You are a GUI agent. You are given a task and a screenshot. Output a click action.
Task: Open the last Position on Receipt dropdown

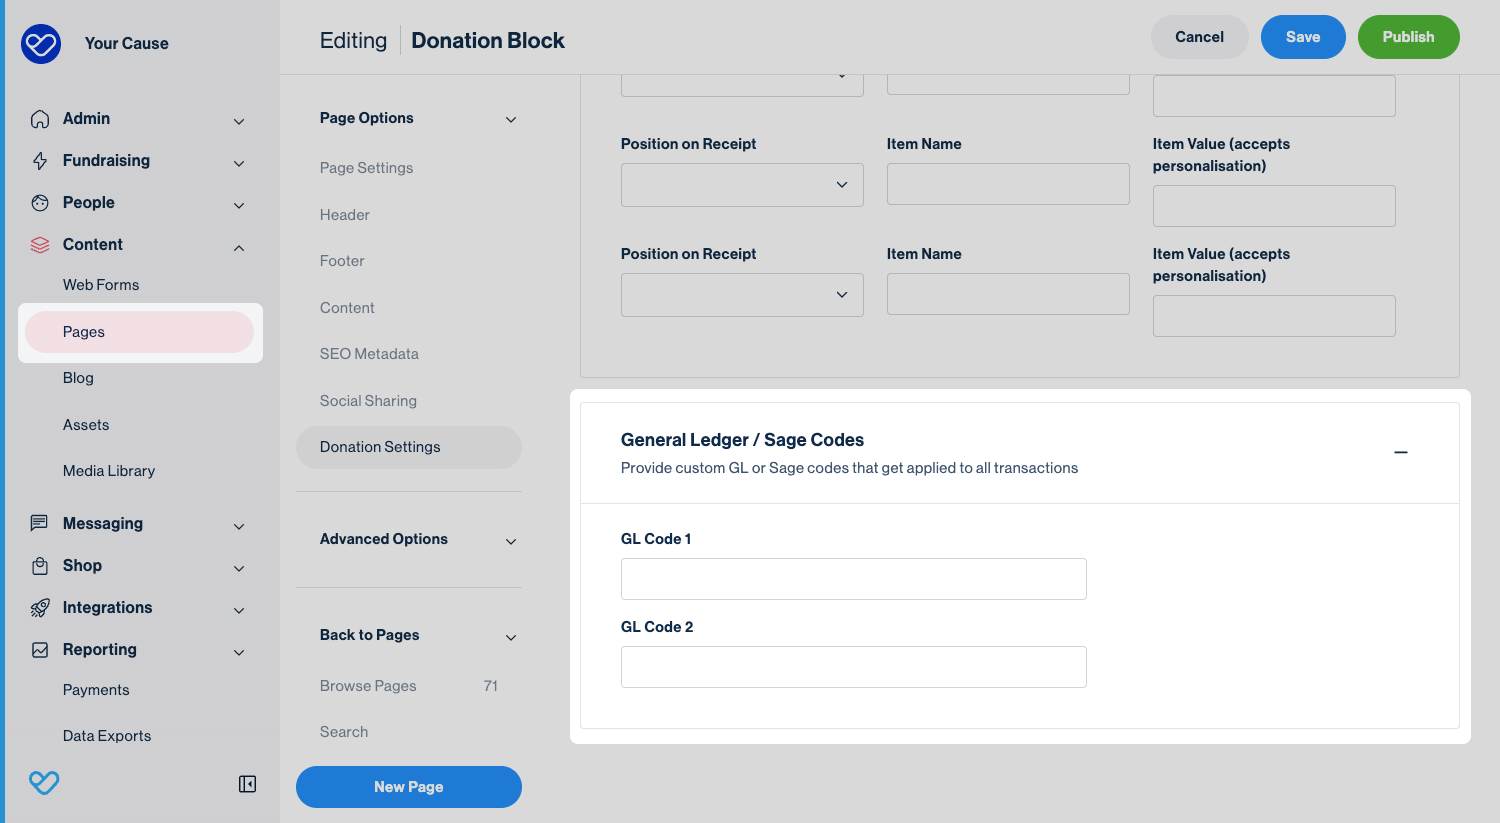pyautogui.click(x=741, y=295)
